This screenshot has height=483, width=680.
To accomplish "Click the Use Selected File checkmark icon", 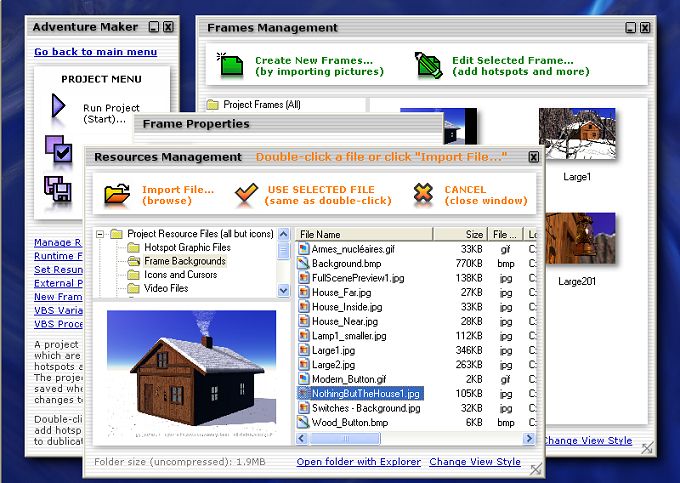I will pos(244,194).
